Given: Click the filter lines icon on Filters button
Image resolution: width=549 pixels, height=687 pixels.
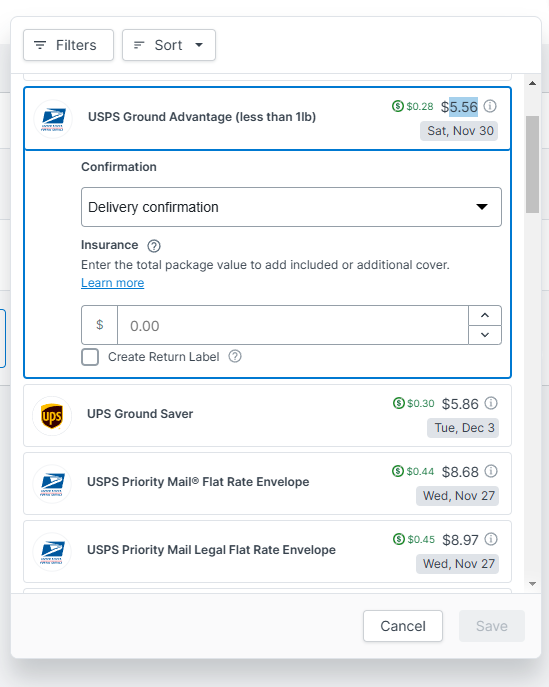Looking at the screenshot, I should tap(40, 45).
